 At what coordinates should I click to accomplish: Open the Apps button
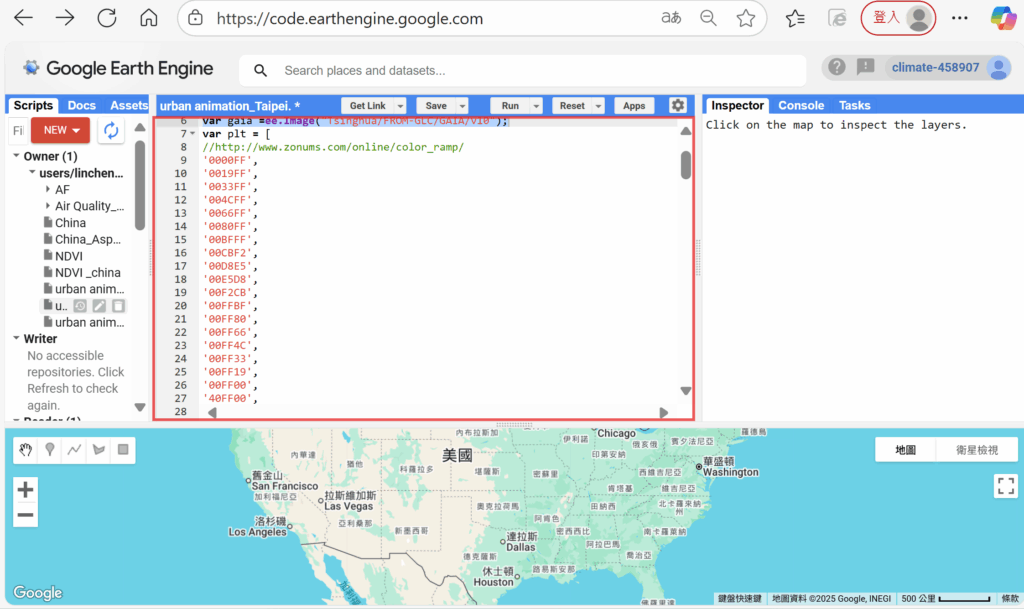tap(633, 106)
